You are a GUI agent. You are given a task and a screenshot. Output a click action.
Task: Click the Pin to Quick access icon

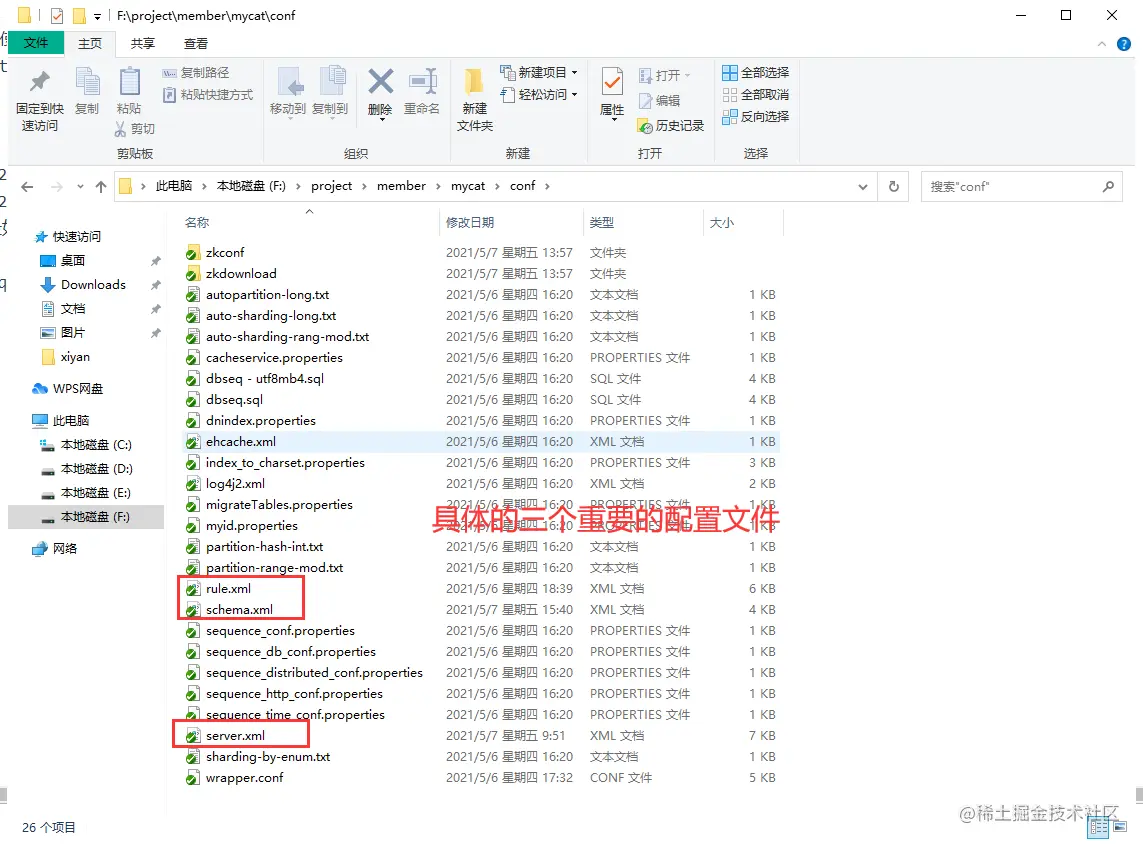tap(39, 82)
